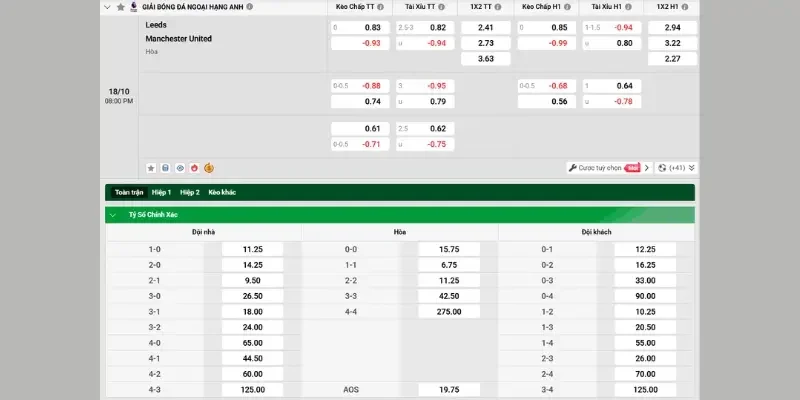Viewport: 800px width, 400px height.
Task: Pick draw score 0-0 at 15.75
Action: tap(449, 249)
